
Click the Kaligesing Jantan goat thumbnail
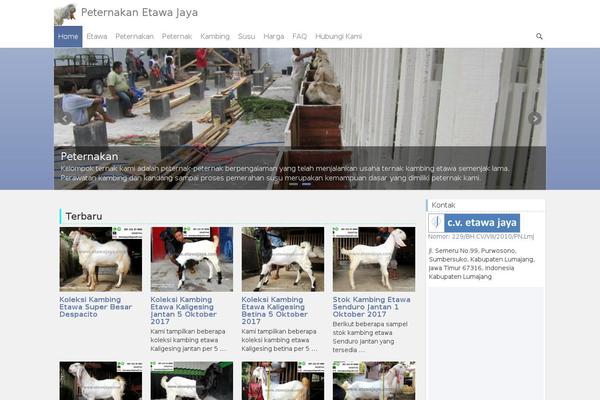tap(192, 259)
